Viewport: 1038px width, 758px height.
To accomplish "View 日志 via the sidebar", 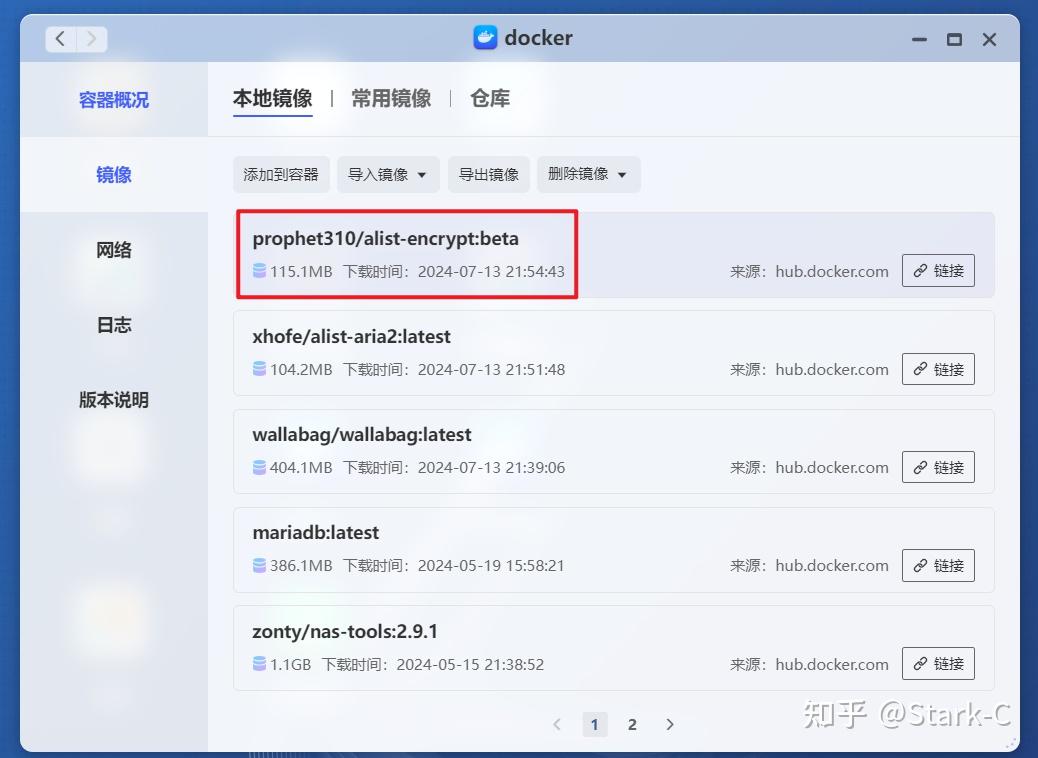I will point(113,324).
